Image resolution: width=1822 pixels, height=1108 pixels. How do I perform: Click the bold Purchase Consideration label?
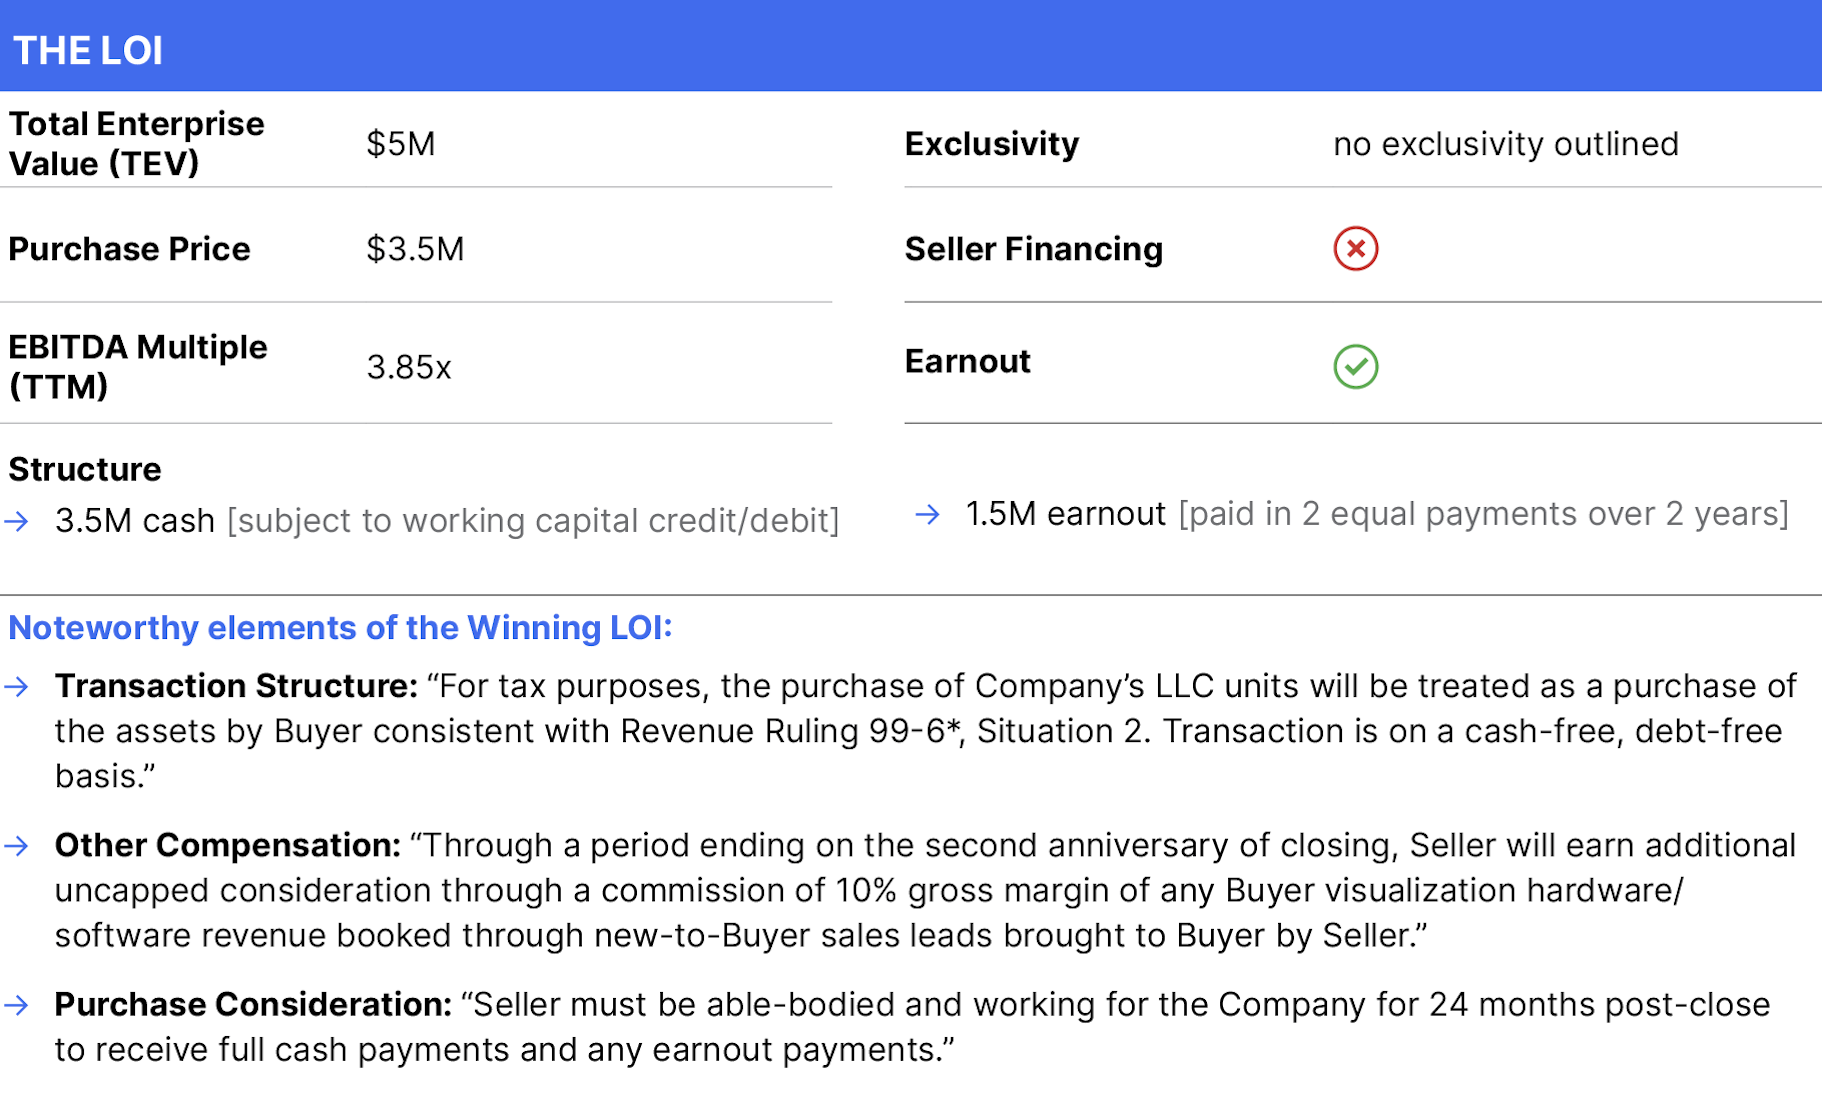[x=253, y=1005]
